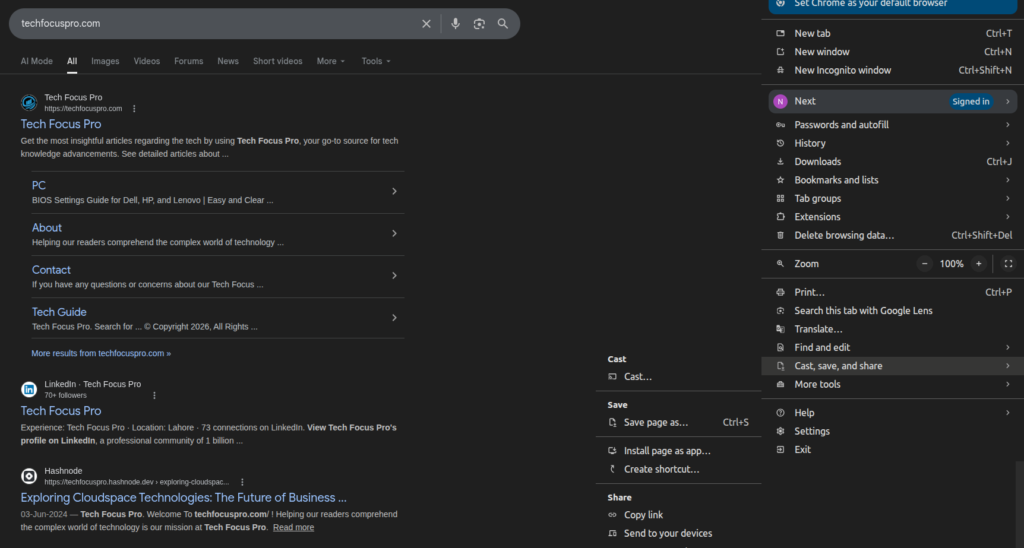The height and width of the screenshot is (548, 1024).
Task: Decrease zoom with the minus button
Action: point(923,264)
